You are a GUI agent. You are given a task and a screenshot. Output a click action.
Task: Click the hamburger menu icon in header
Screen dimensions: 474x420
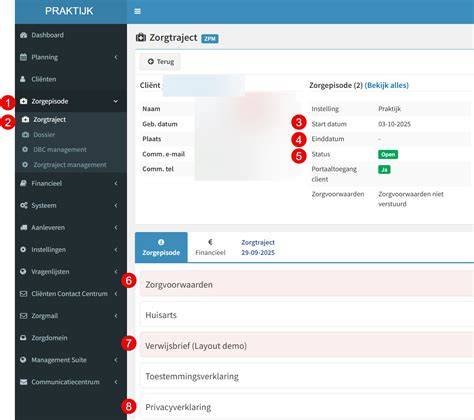pyautogui.click(x=137, y=11)
